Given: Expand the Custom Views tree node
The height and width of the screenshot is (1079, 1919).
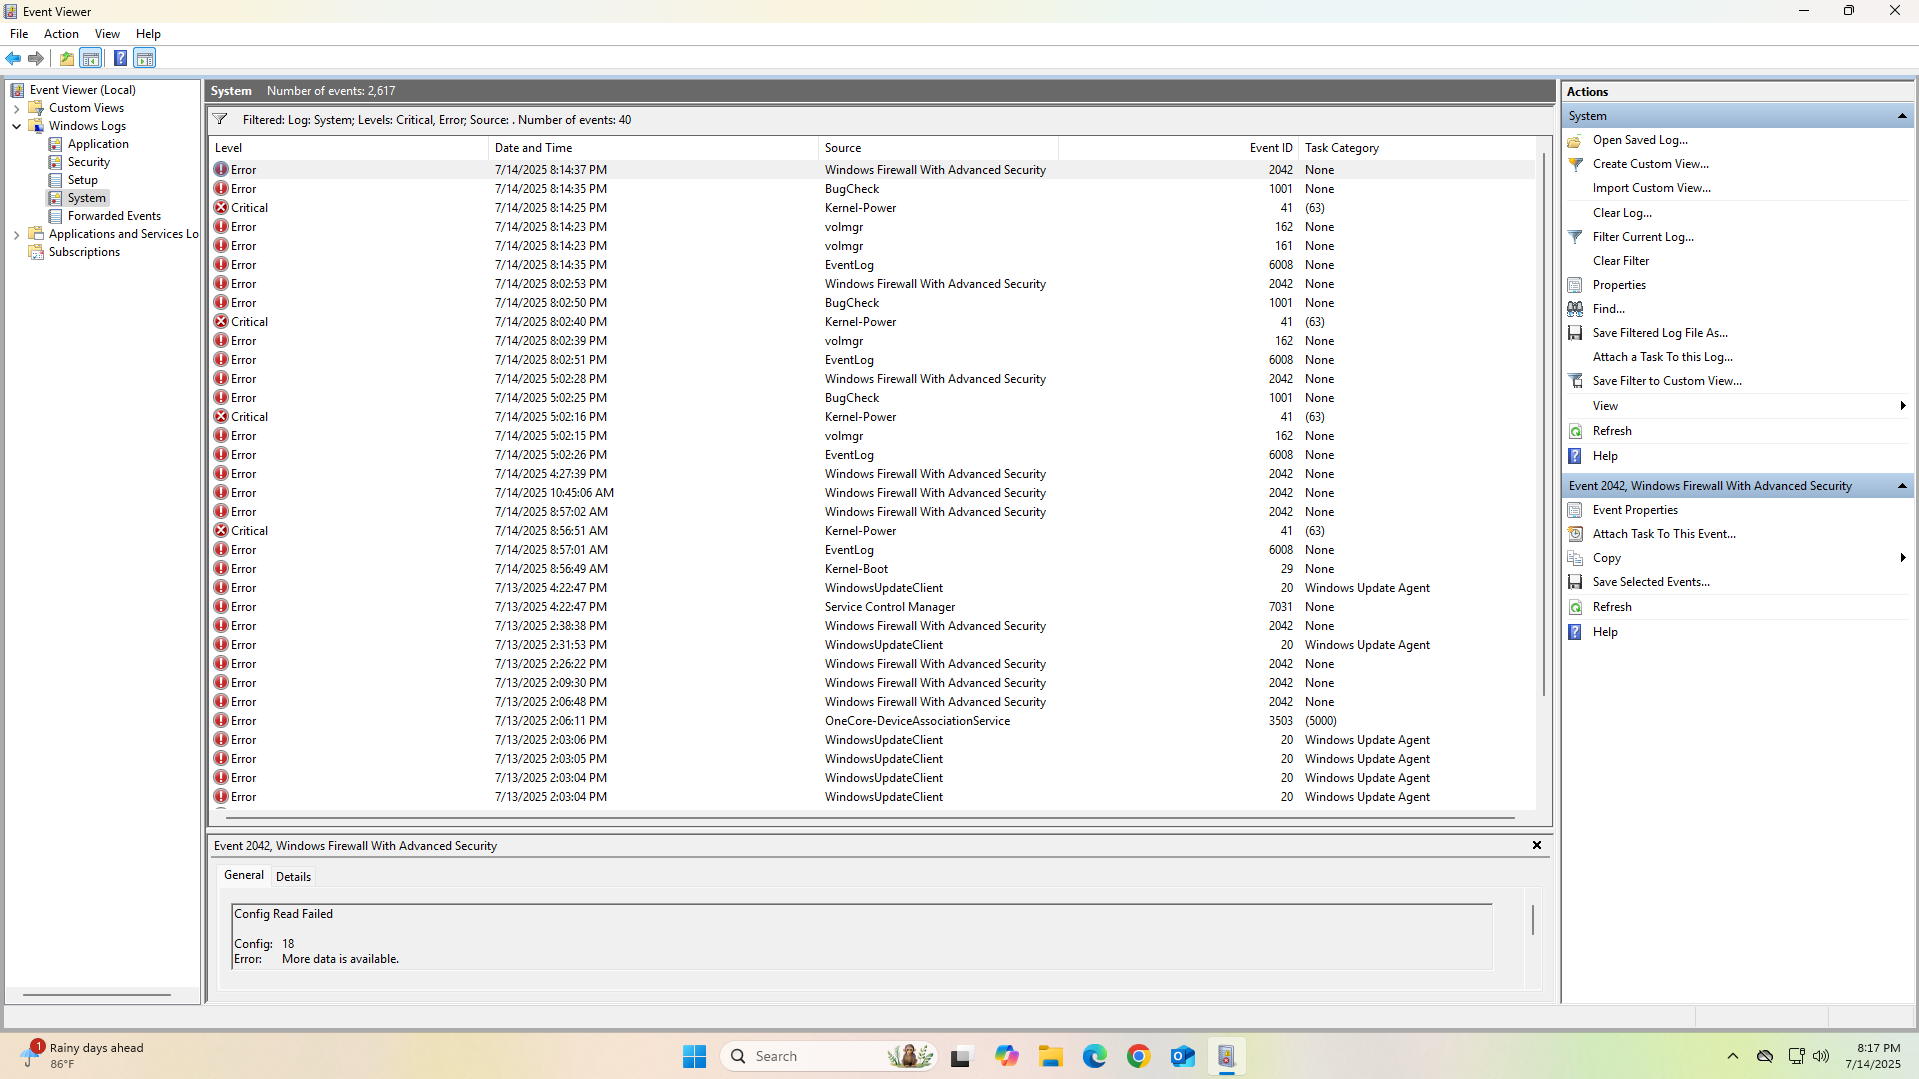Looking at the screenshot, I should coord(16,108).
